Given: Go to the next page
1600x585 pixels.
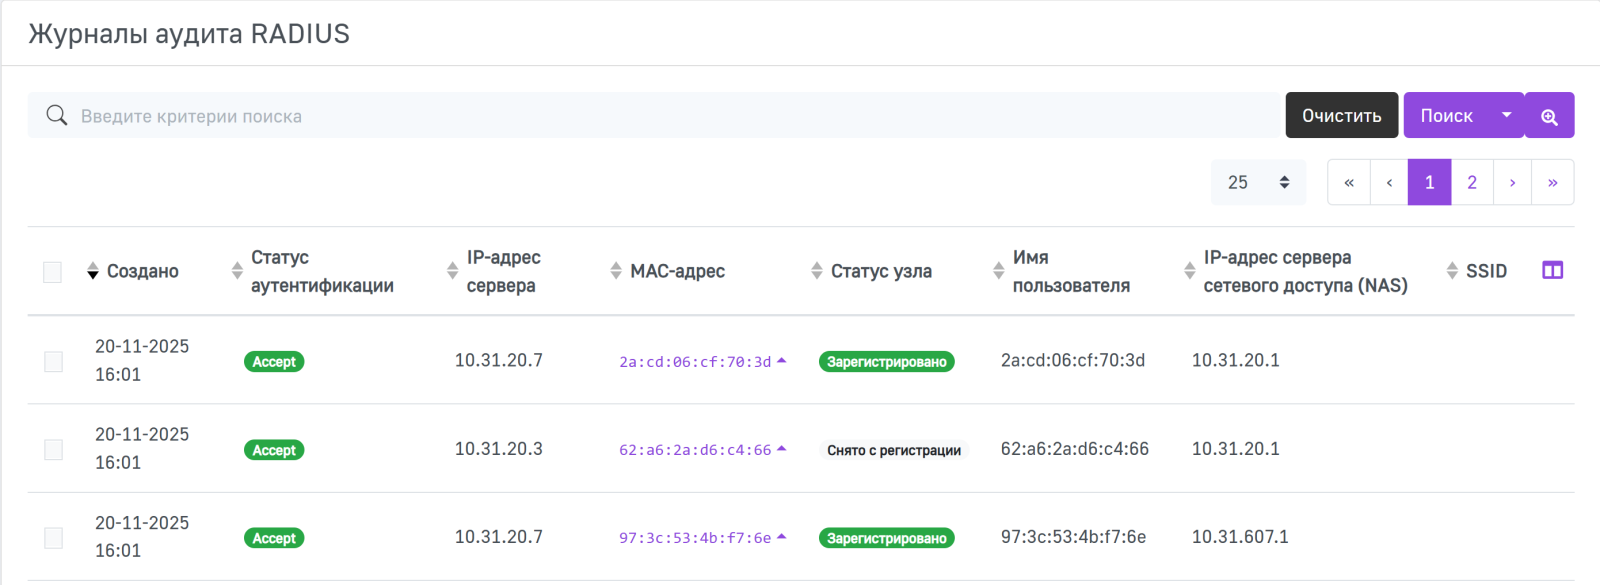Looking at the screenshot, I should click(x=1512, y=182).
